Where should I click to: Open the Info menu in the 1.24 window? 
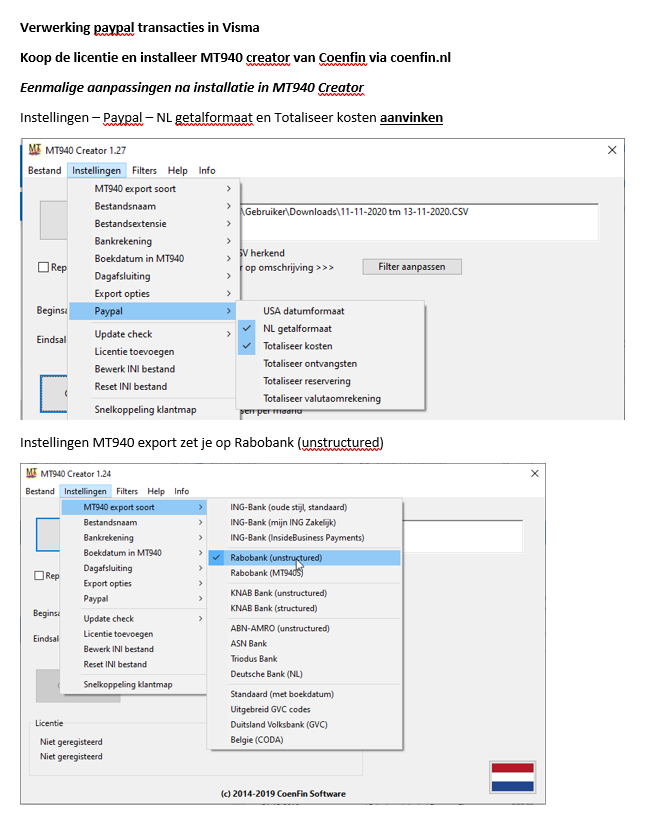[x=182, y=491]
